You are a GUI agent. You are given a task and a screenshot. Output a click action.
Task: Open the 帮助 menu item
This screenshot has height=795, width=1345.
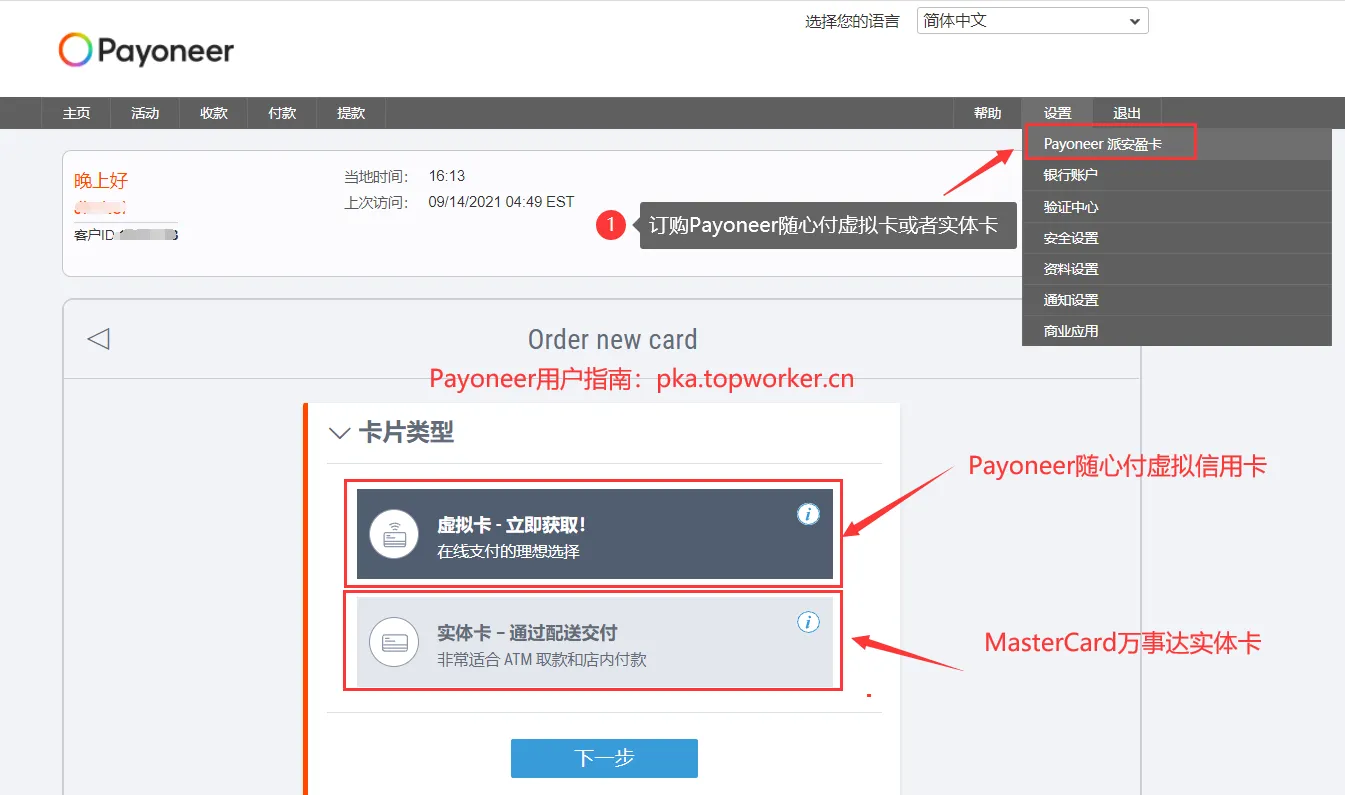pos(987,113)
